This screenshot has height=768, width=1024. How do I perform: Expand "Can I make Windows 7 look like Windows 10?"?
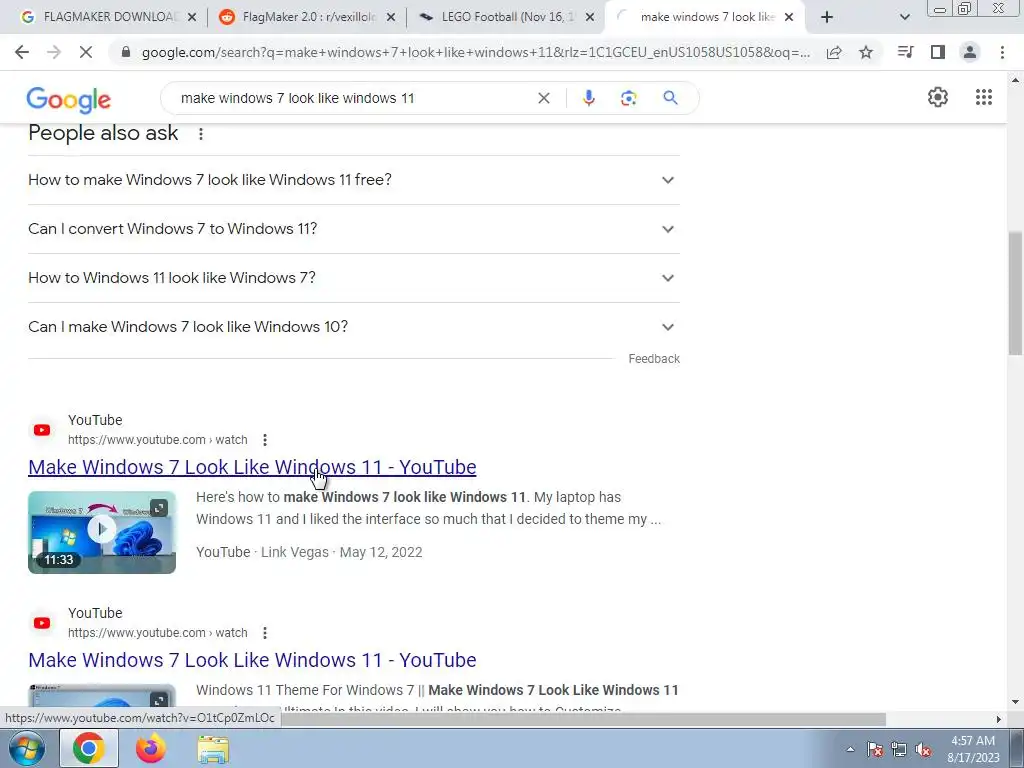[x=354, y=327]
